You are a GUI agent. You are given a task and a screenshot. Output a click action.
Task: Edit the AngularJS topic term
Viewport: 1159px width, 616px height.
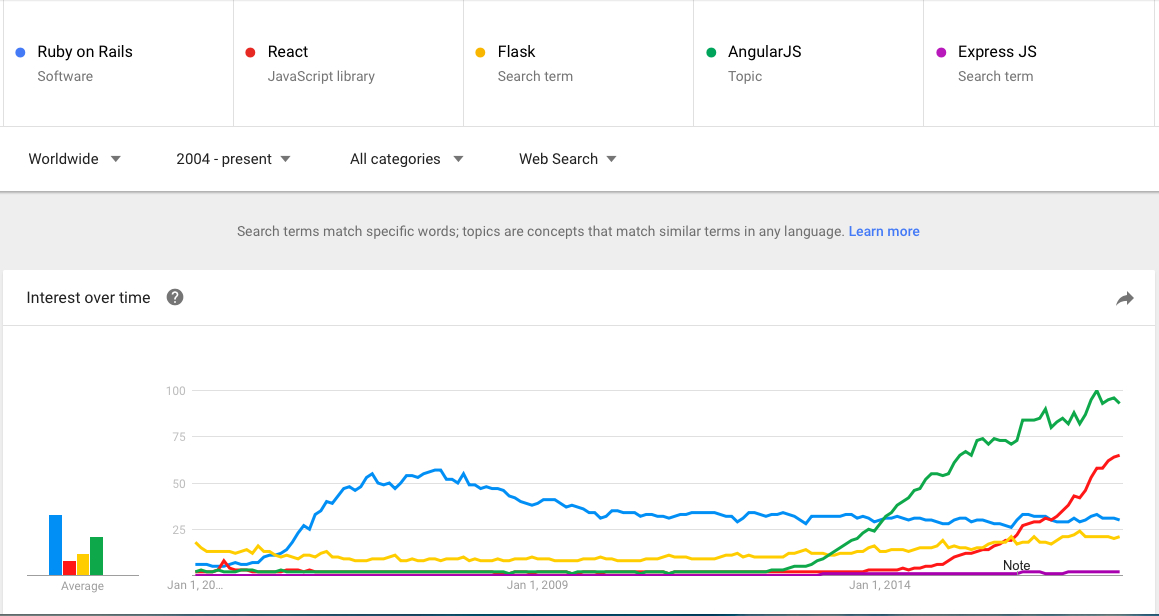tap(808, 64)
